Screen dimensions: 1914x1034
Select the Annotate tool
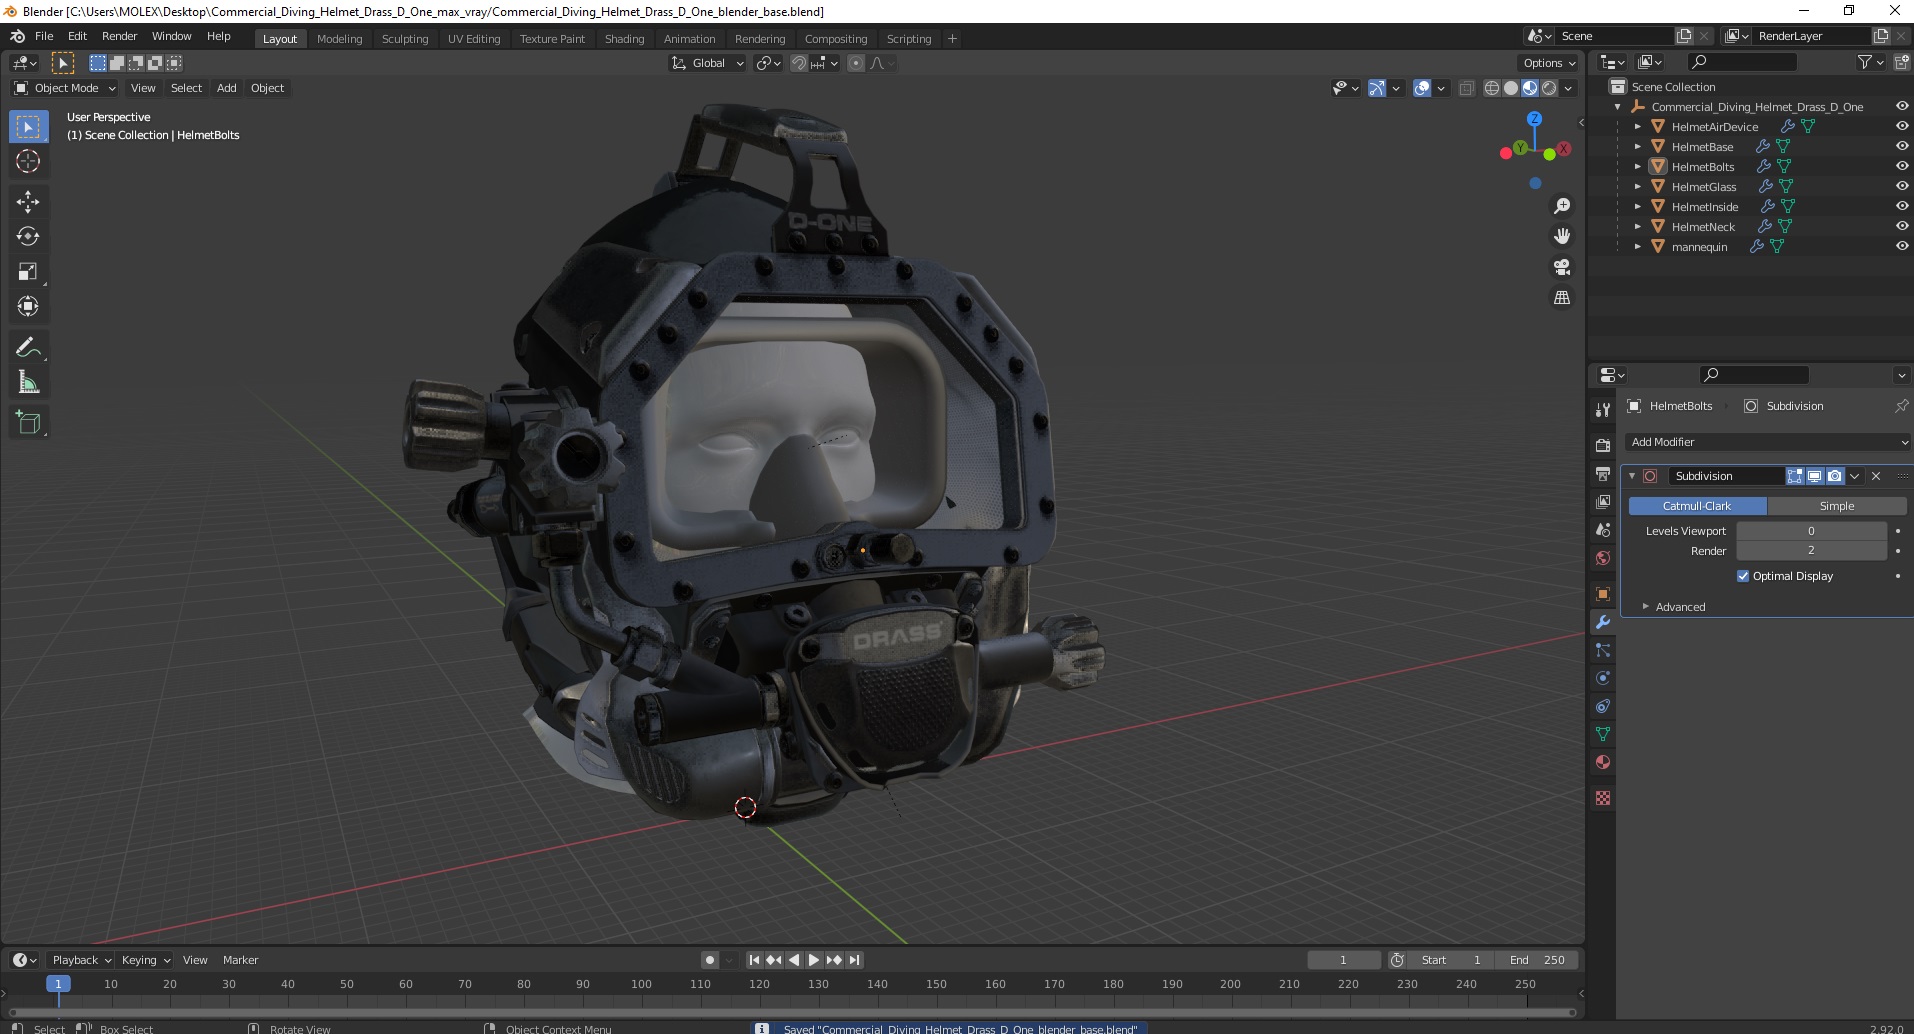click(28, 347)
